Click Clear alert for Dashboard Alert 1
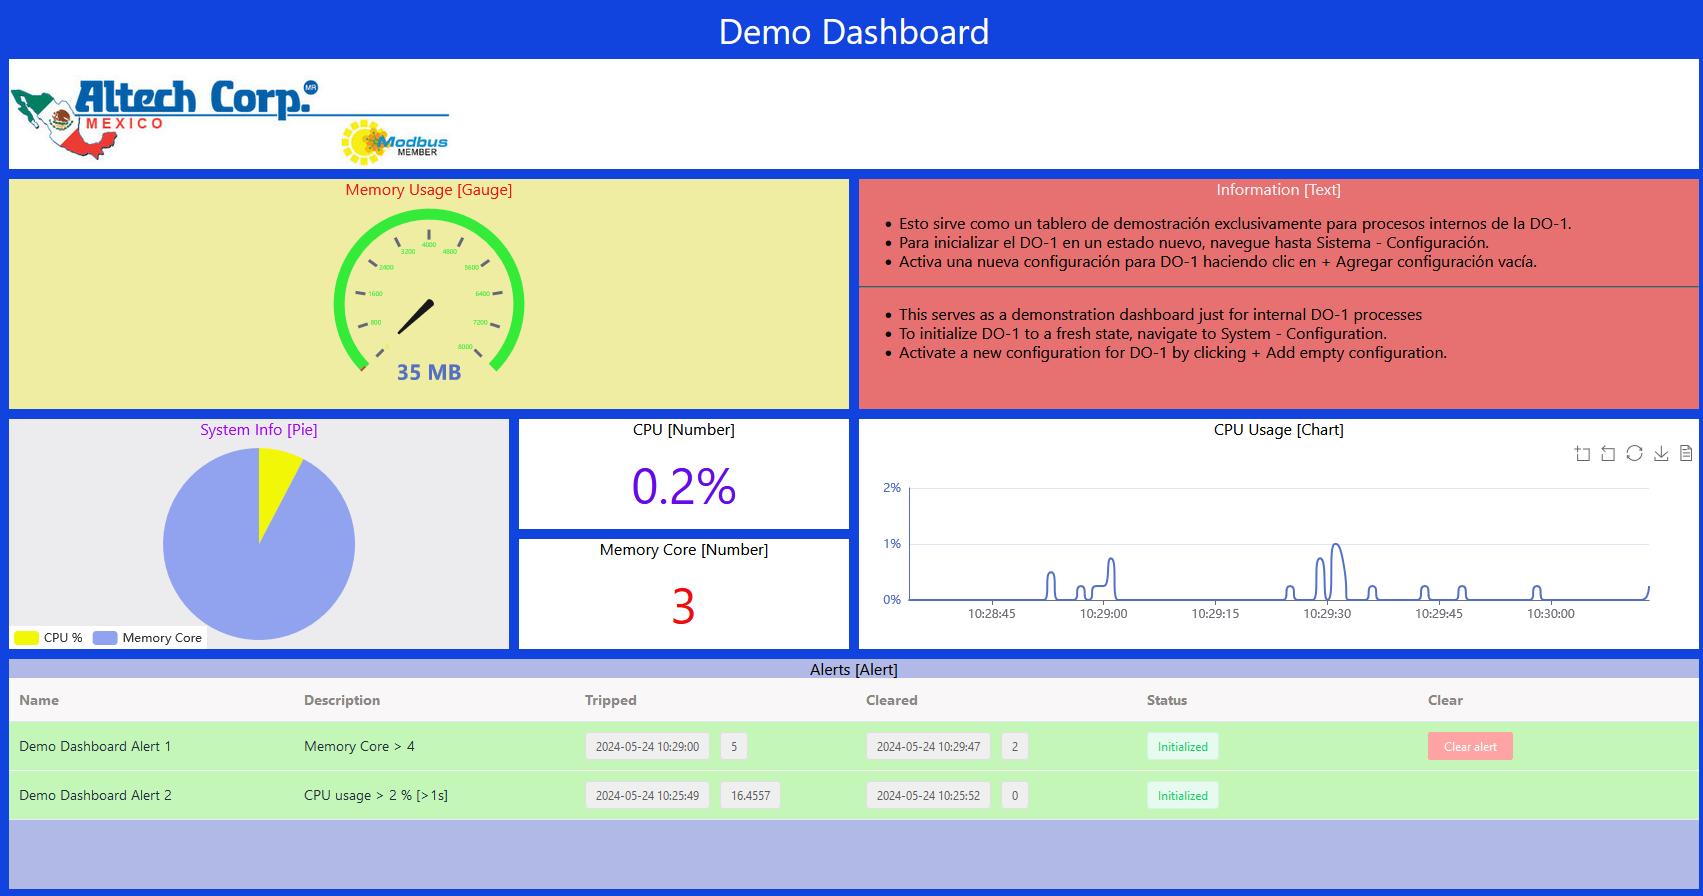 pos(1469,747)
